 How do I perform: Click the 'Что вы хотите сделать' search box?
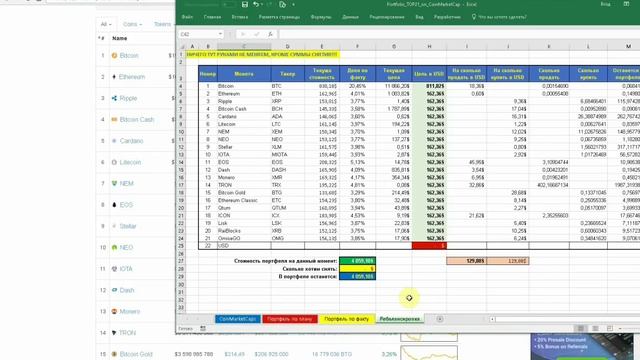499,17
